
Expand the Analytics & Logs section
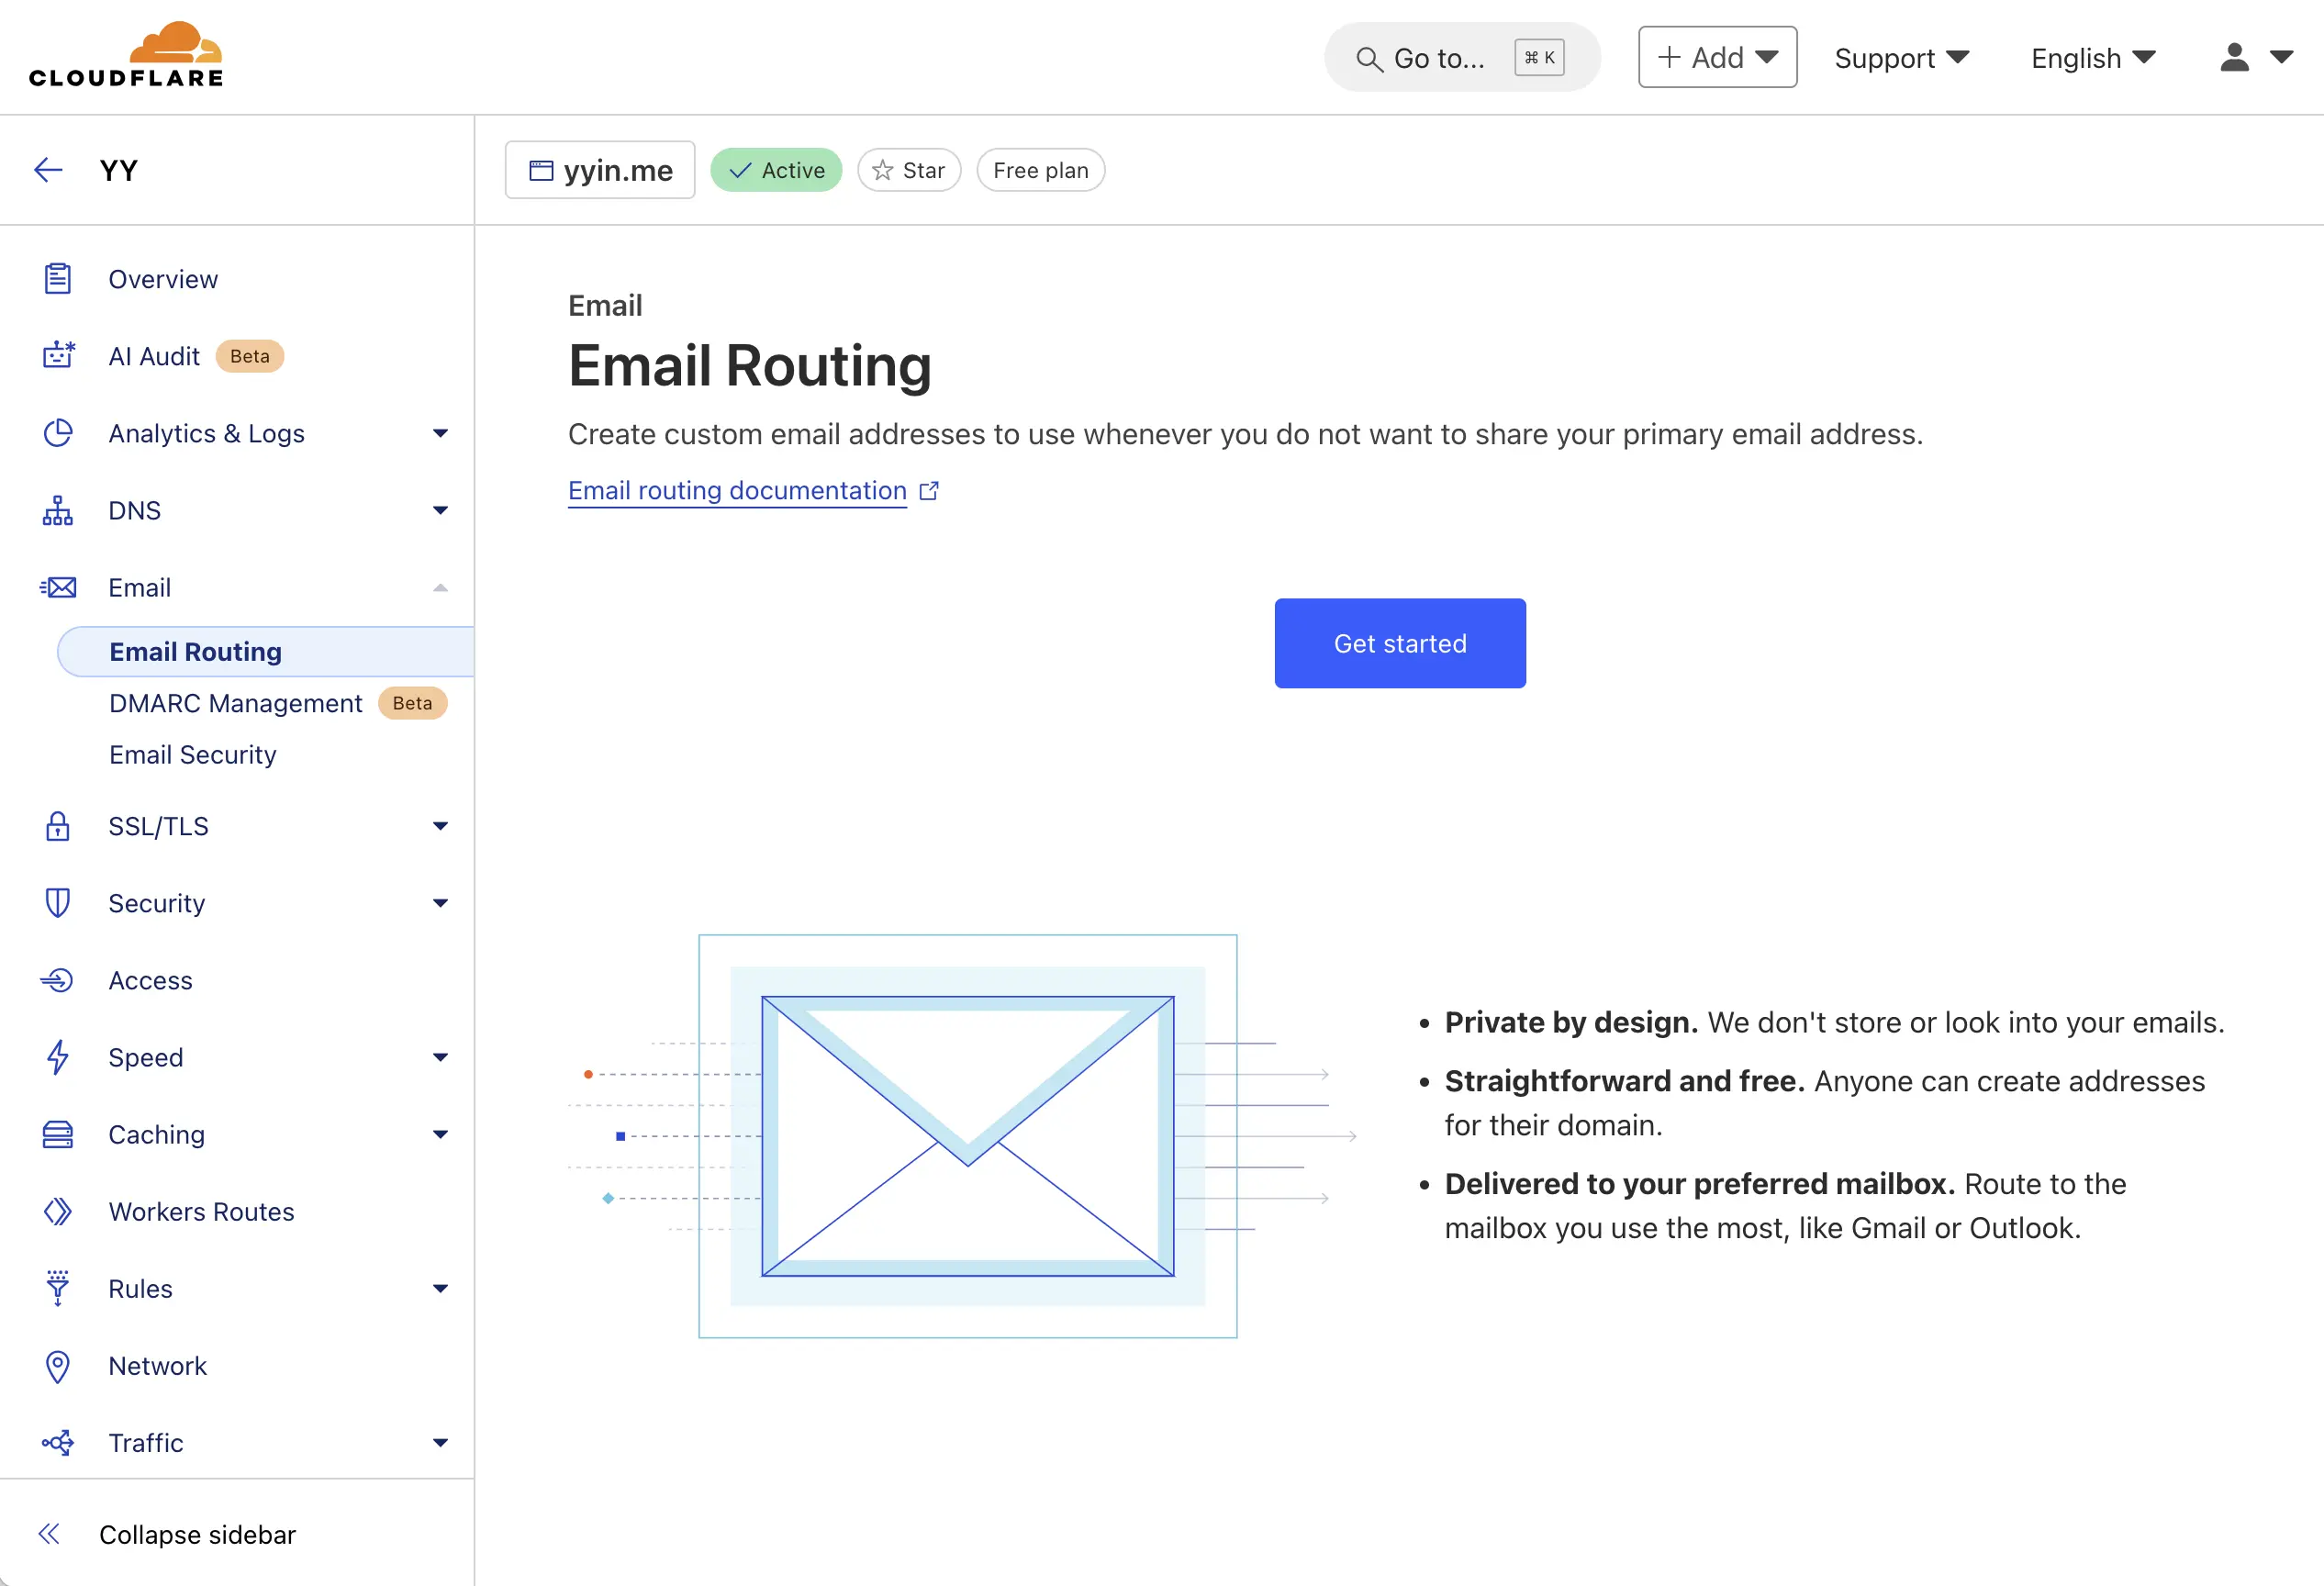pyautogui.click(x=440, y=433)
